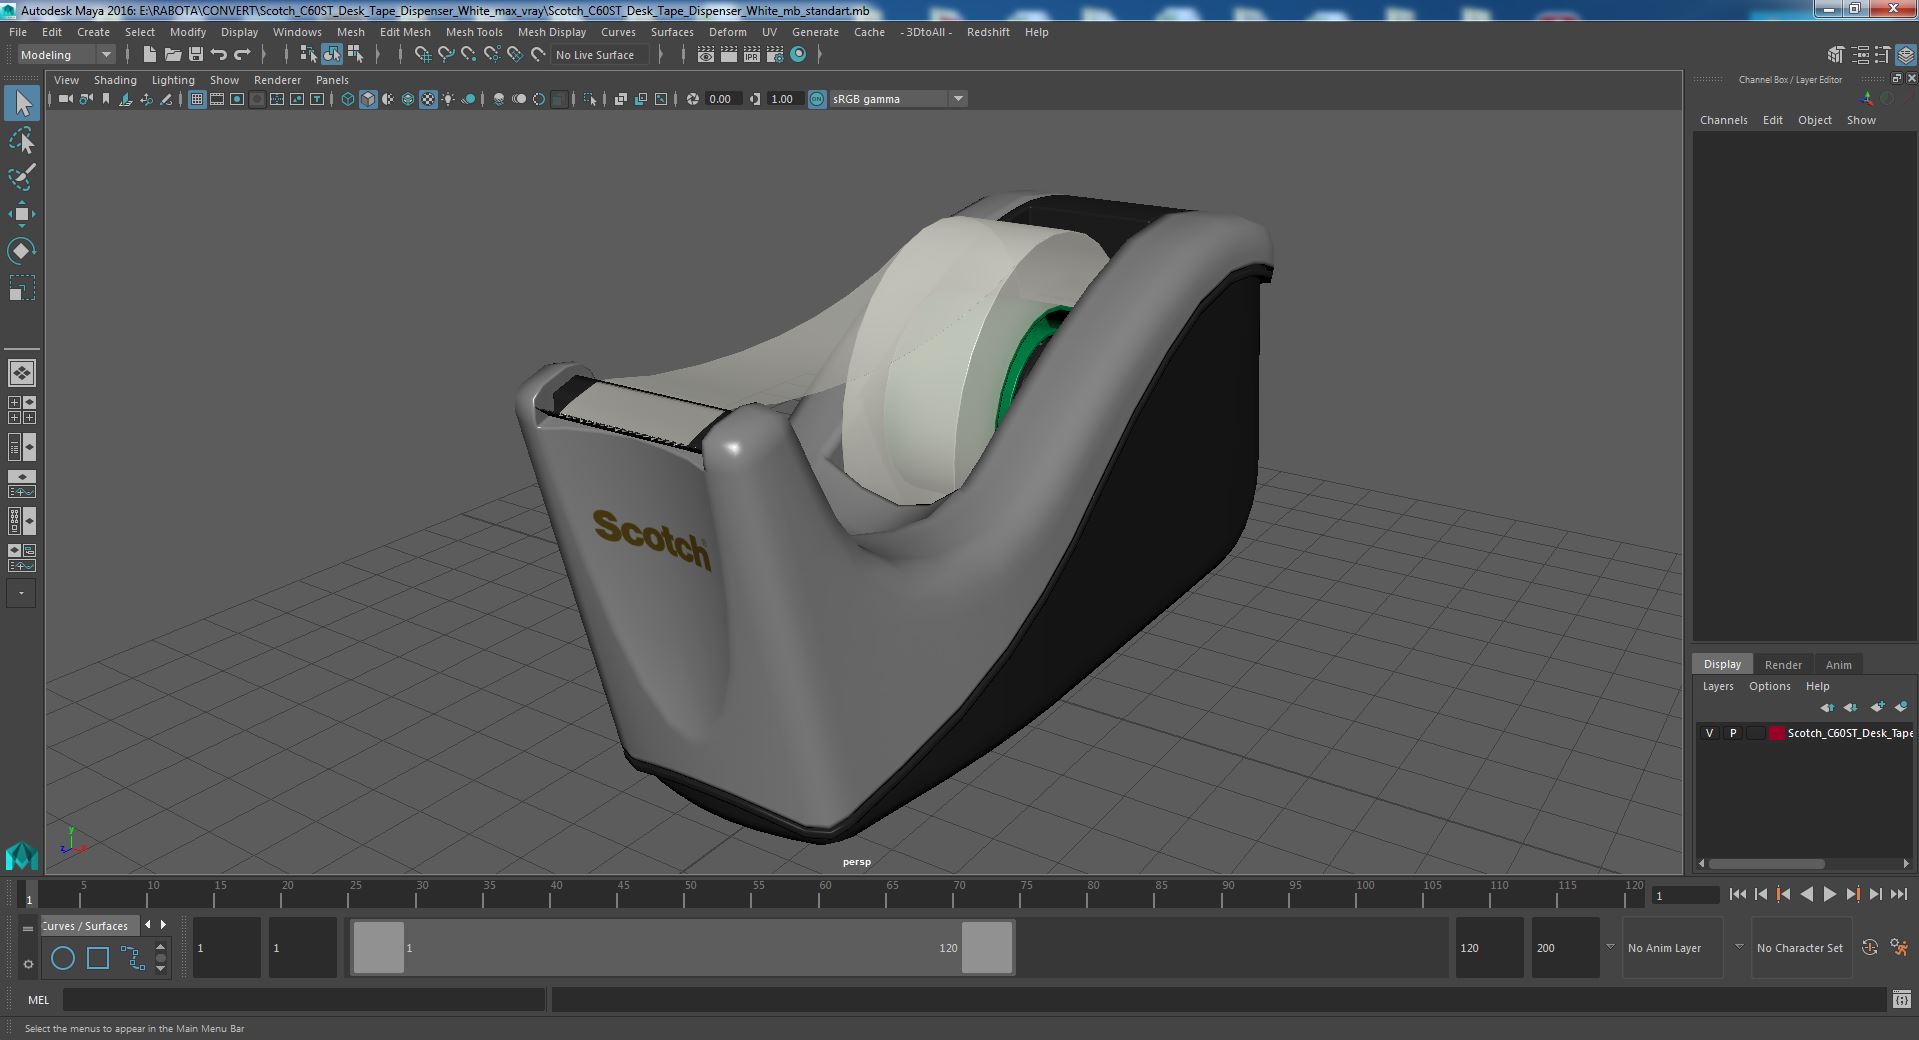Image resolution: width=1919 pixels, height=1040 pixels.
Task: Toggle use all lights
Action: tap(448, 99)
